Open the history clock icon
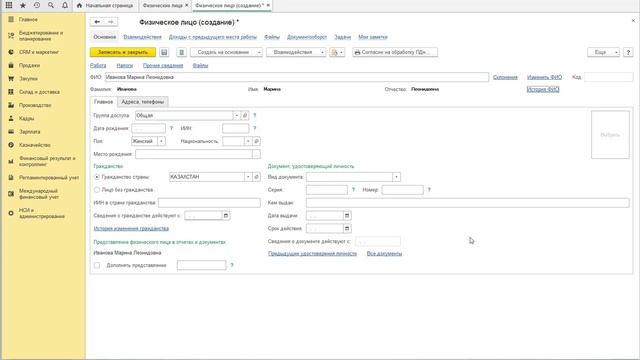This screenshot has height=360, width=640. [37, 5]
